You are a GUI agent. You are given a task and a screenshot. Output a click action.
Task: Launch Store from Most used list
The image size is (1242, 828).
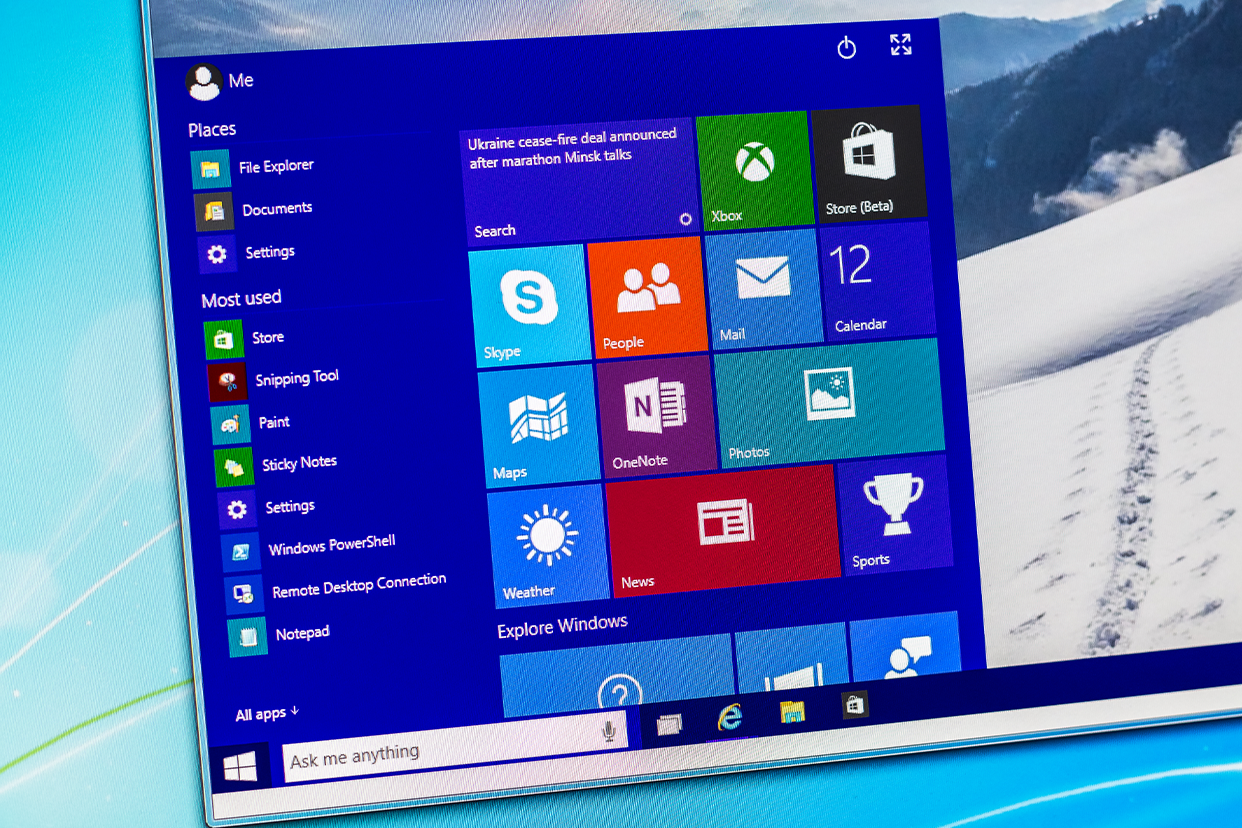pyautogui.click(x=245, y=339)
